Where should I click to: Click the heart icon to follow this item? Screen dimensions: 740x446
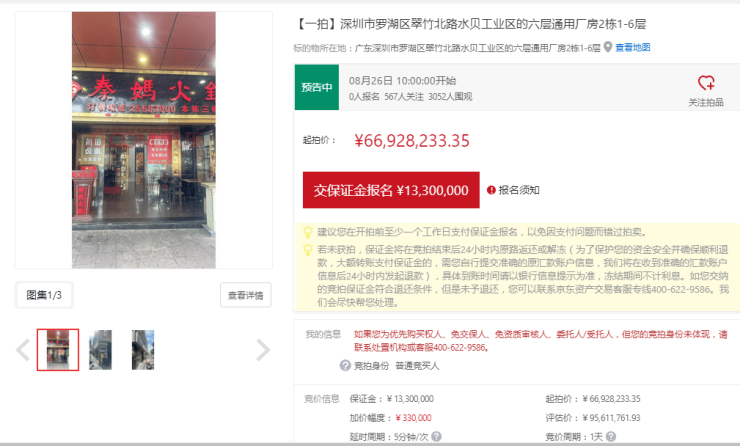(x=706, y=83)
